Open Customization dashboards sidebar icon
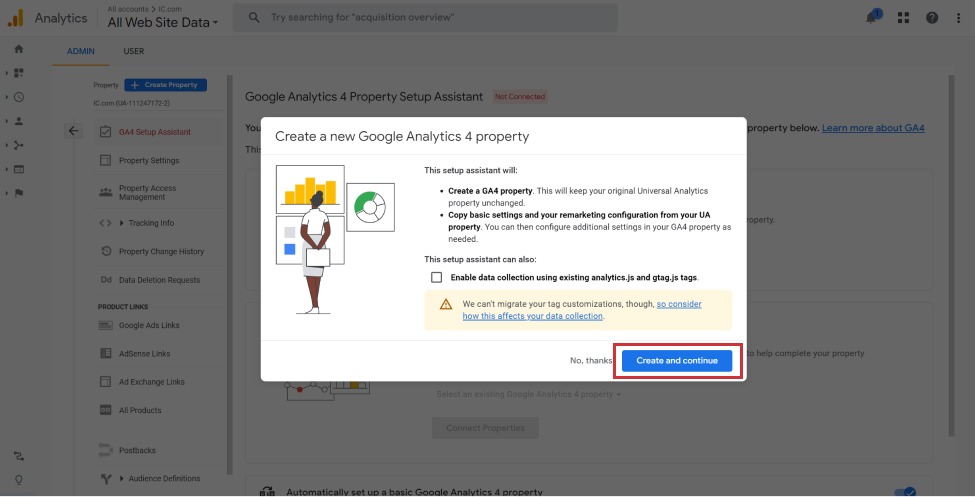The image size is (975, 497). pos(19,73)
